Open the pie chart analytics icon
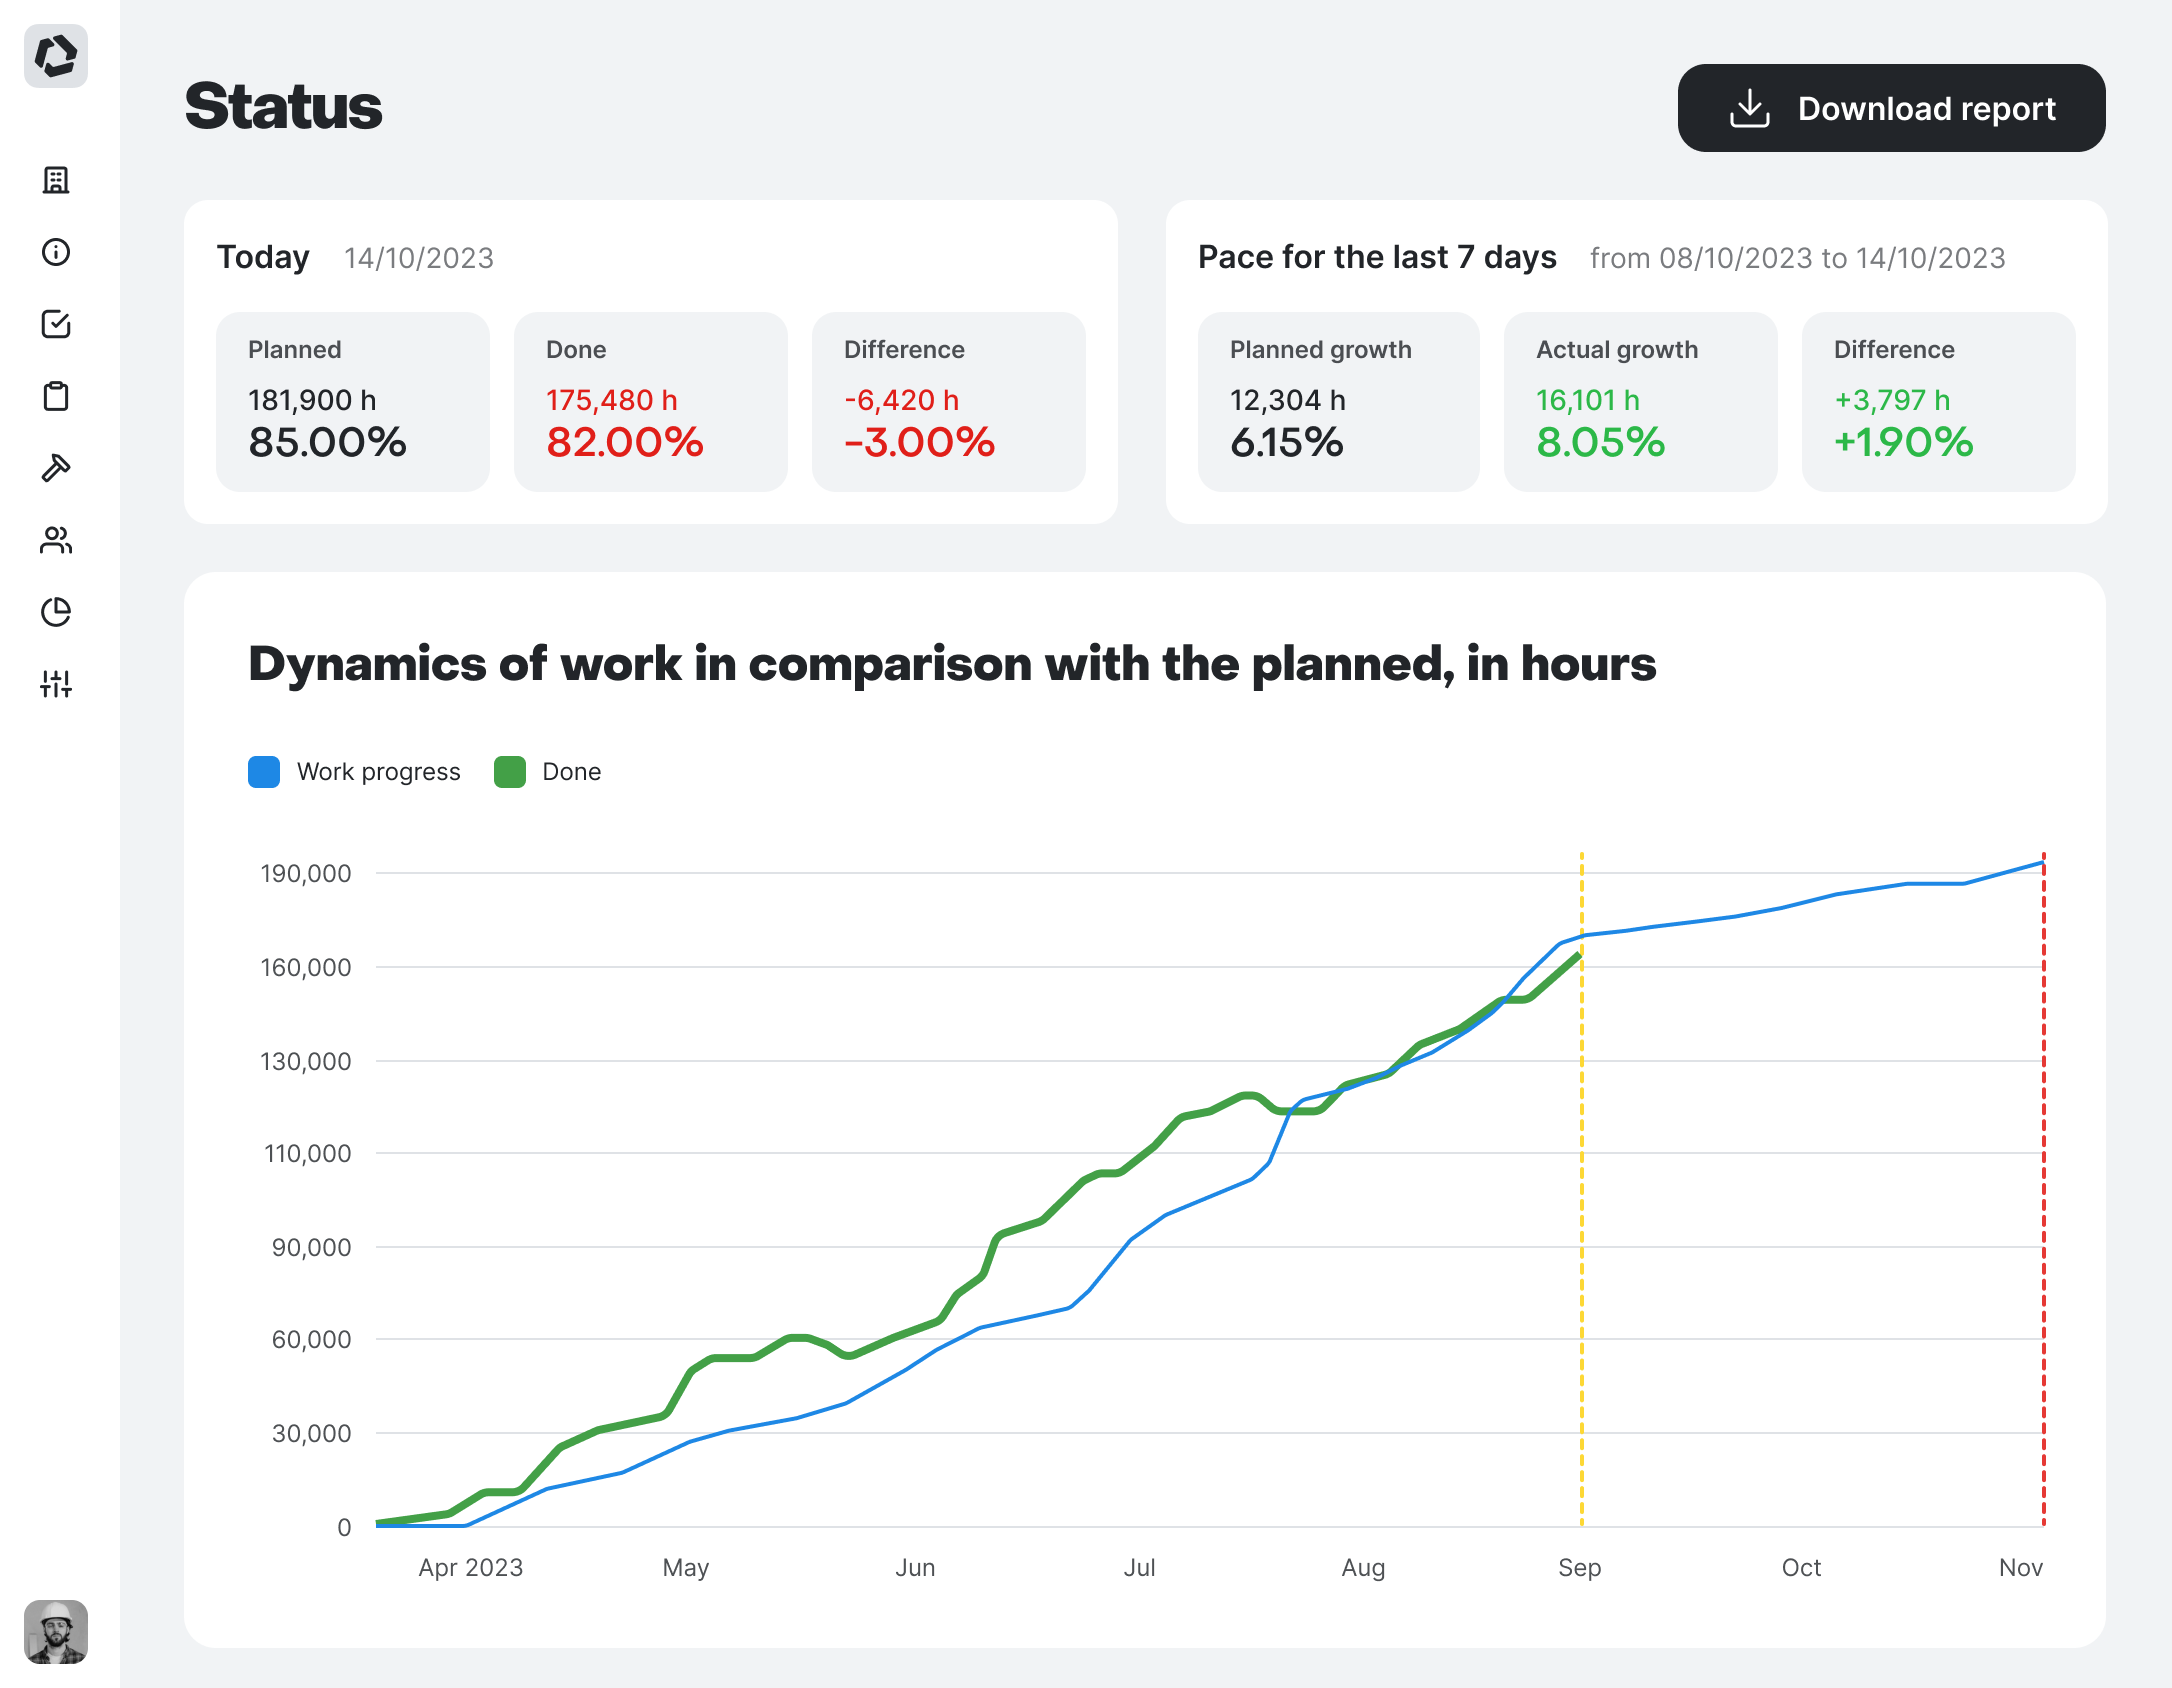 (x=56, y=612)
